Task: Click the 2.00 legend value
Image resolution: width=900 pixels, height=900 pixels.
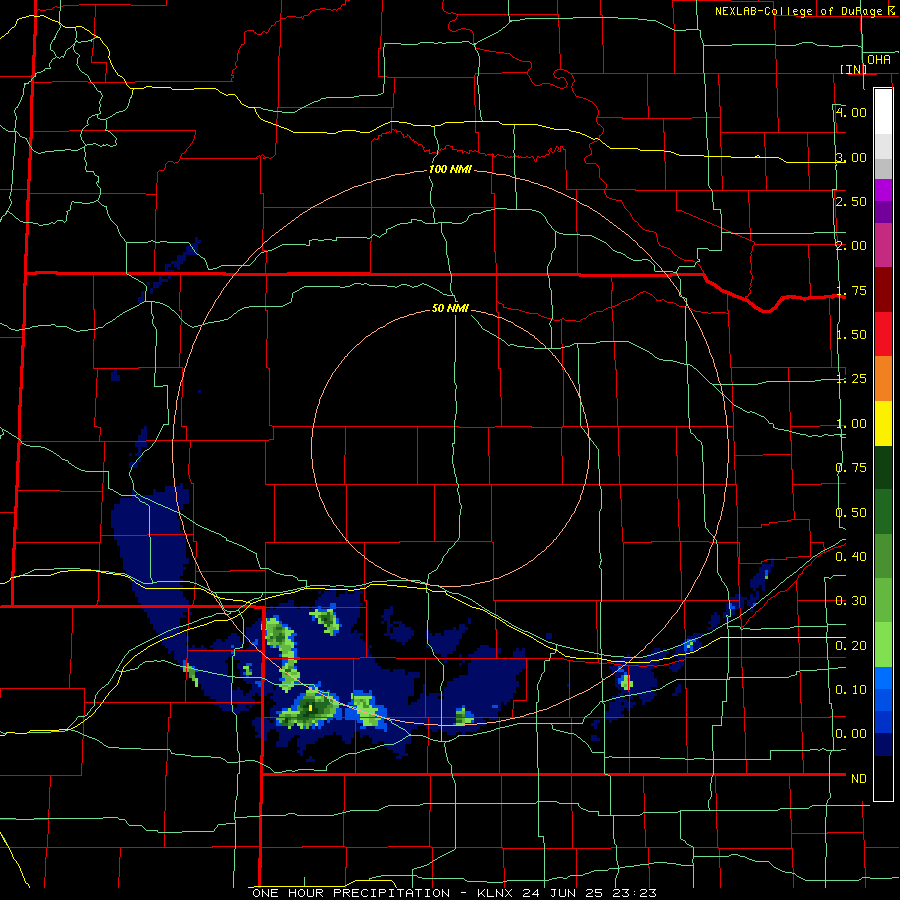Action: click(x=851, y=246)
